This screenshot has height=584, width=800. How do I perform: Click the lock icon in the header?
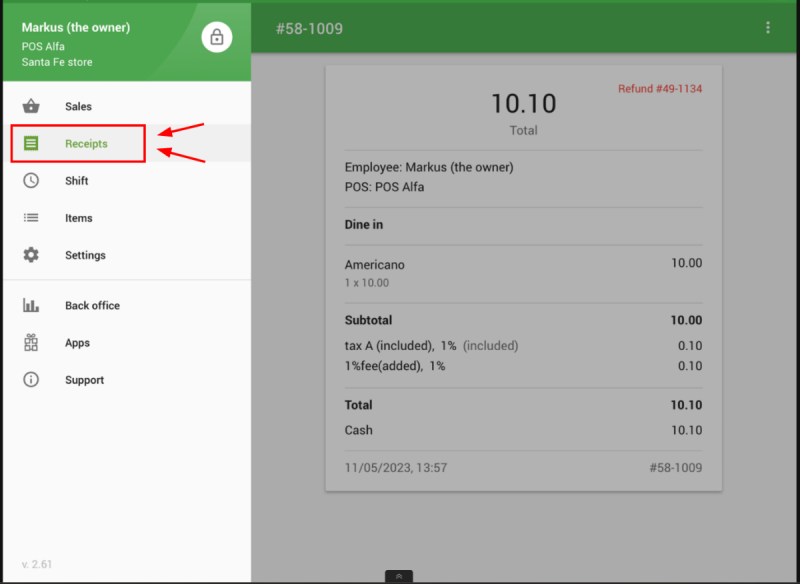(x=216, y=37)
